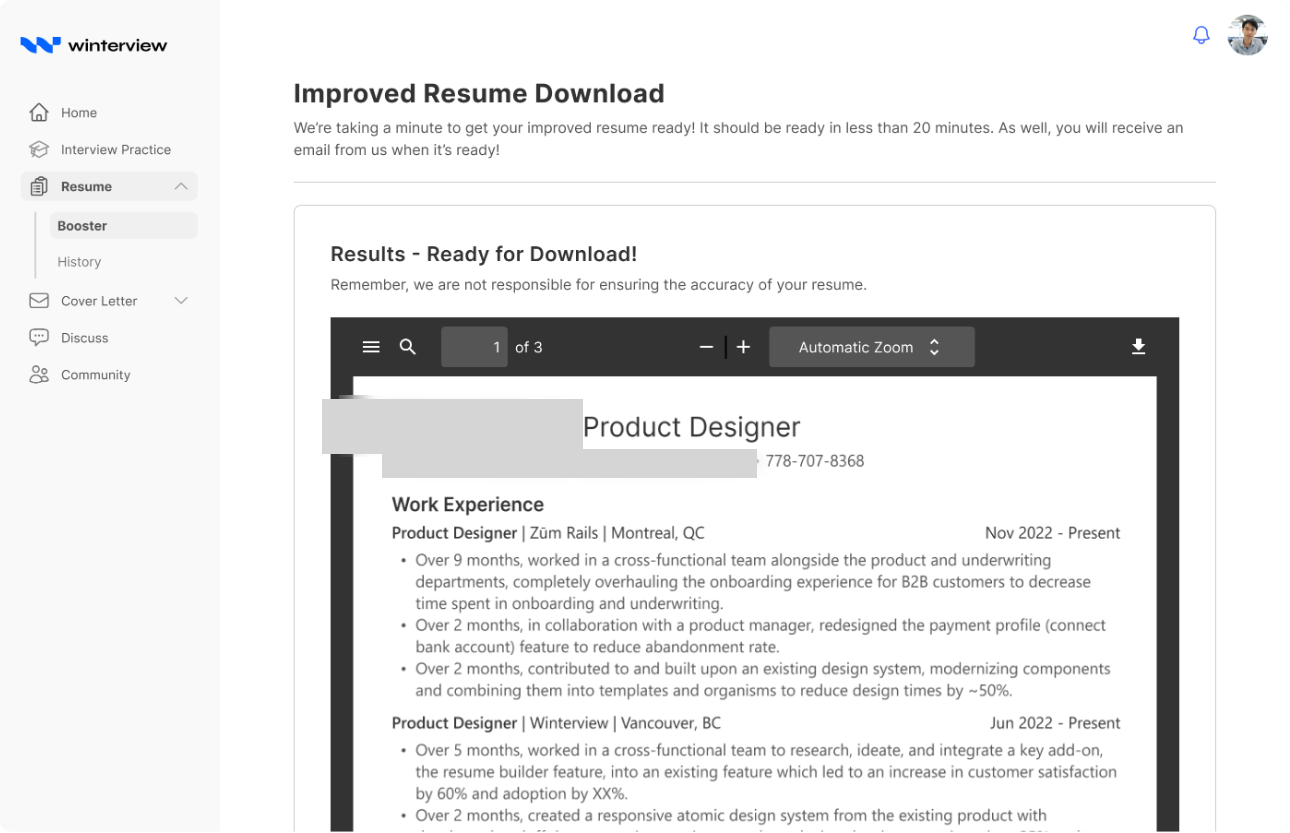The image size is (1290, 833).
Task: Open the PDF search magnifier icon
Action: (x=408, y=347)
